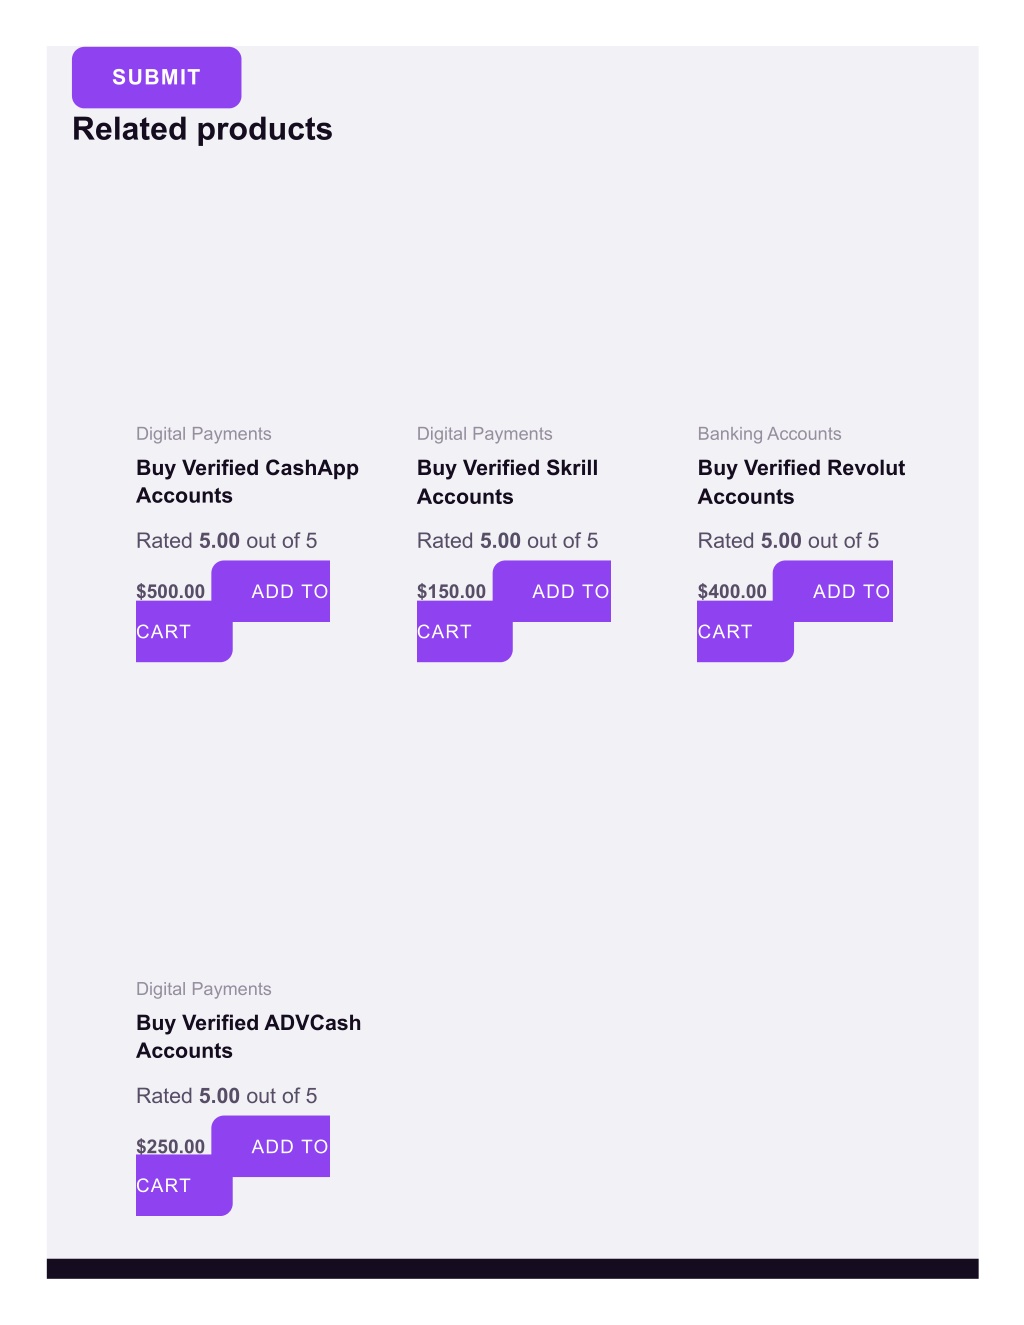Select Digital Payments category above ADVCash product
This screenshot has height=1325, width=1024.
[204, 989]
